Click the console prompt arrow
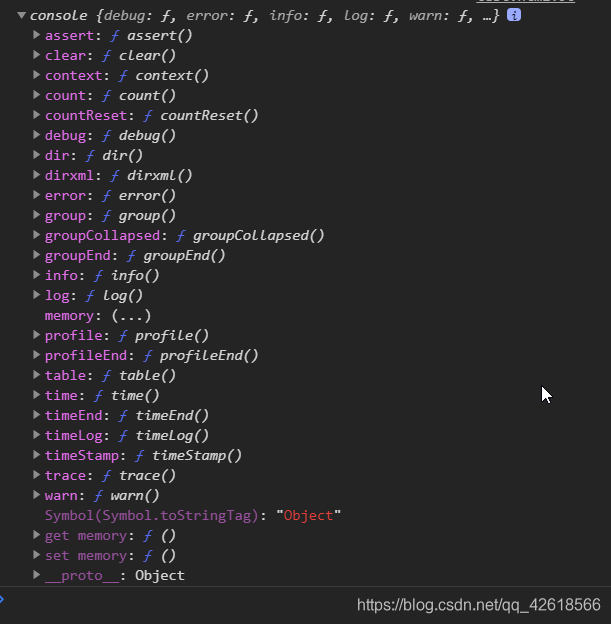The image size is (611, 624). click(2, 599)
